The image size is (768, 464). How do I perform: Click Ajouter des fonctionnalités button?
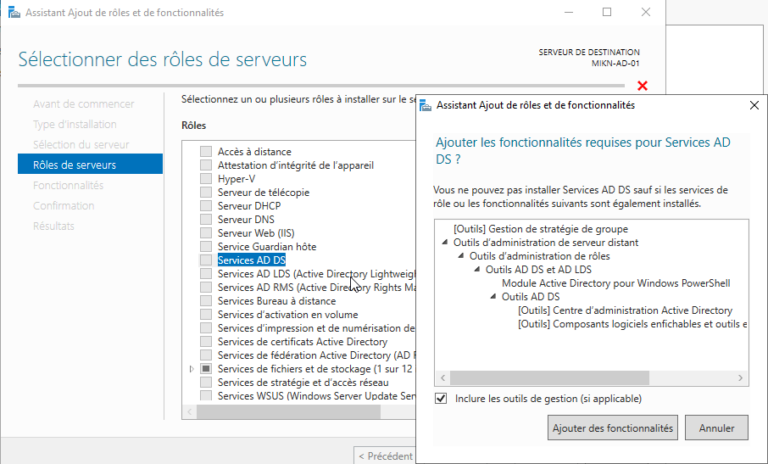click(x=613, y=428)
